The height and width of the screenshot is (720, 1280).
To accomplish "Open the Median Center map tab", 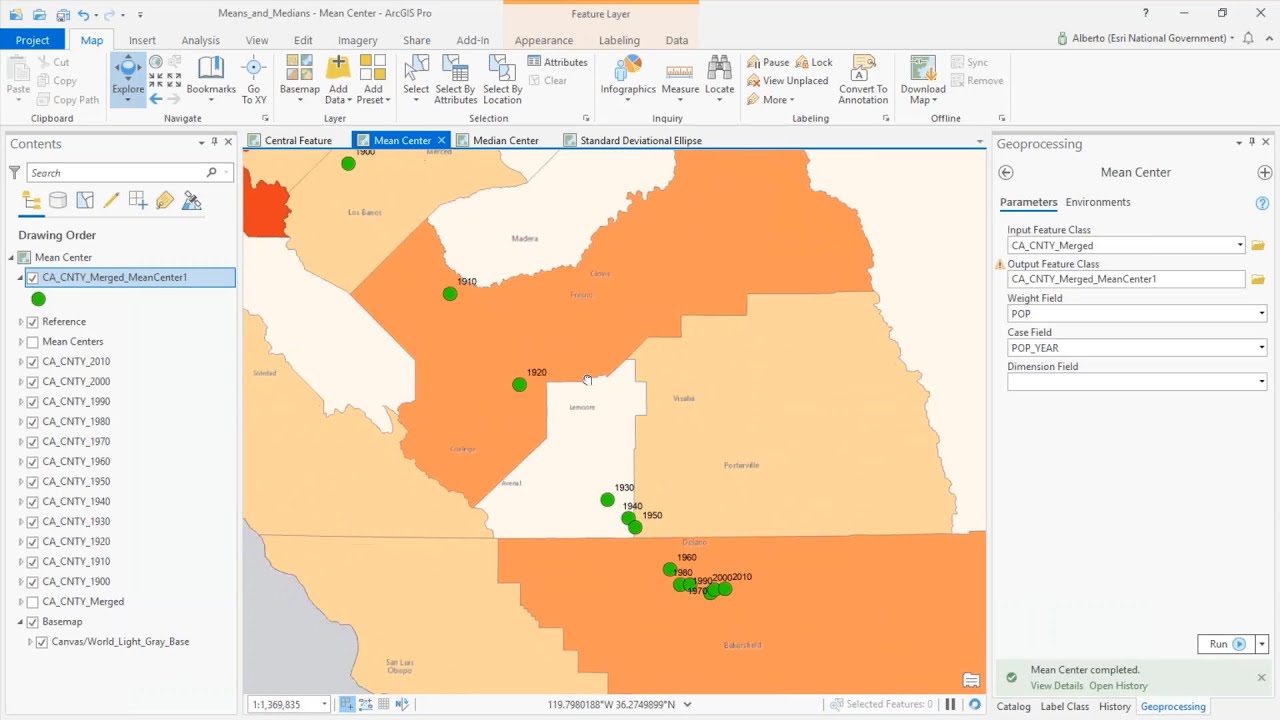I will coord(505,141).
